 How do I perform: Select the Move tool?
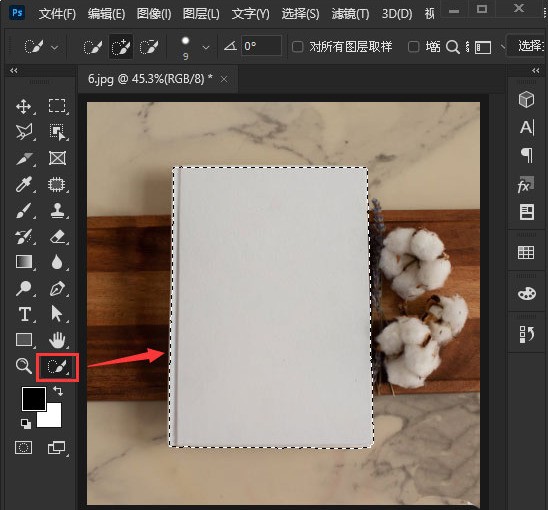(x=23, y=106)
